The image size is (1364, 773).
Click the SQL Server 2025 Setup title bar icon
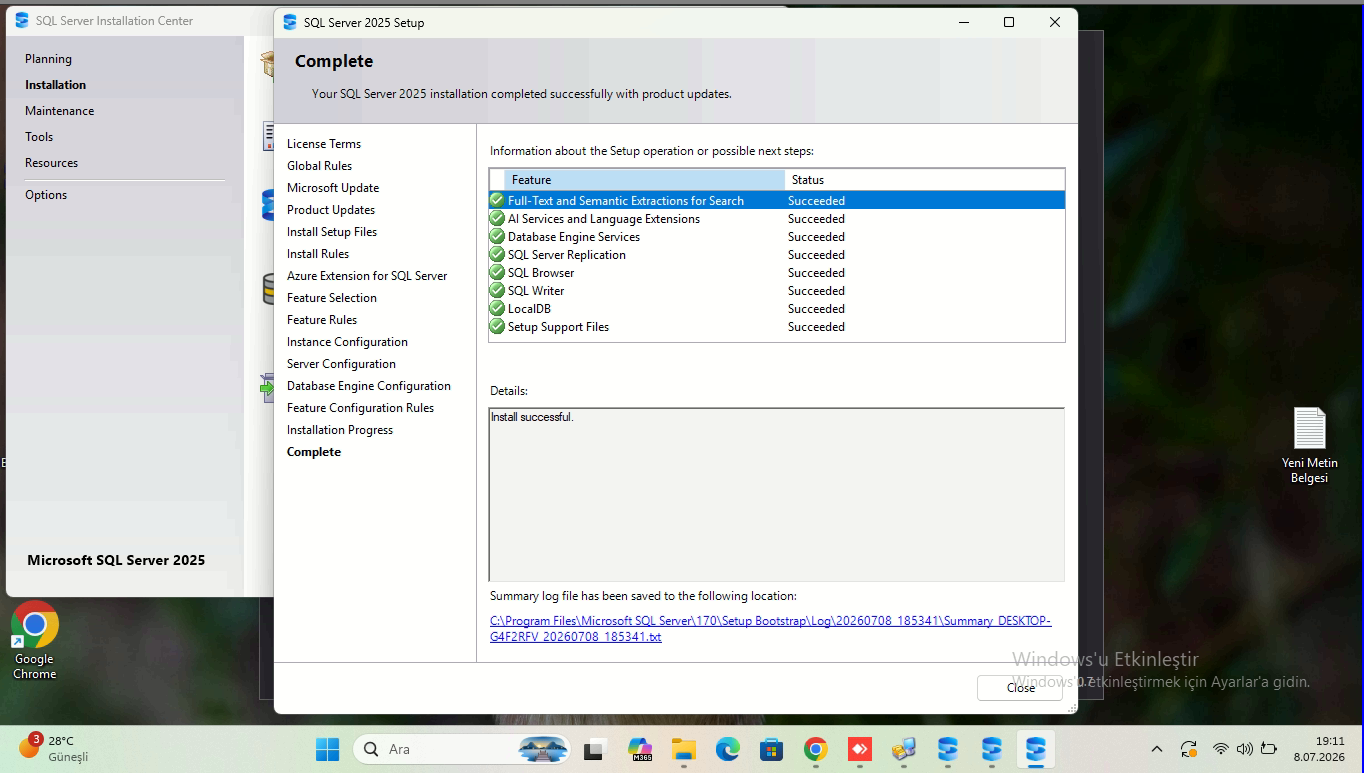[x=290, y=22]
